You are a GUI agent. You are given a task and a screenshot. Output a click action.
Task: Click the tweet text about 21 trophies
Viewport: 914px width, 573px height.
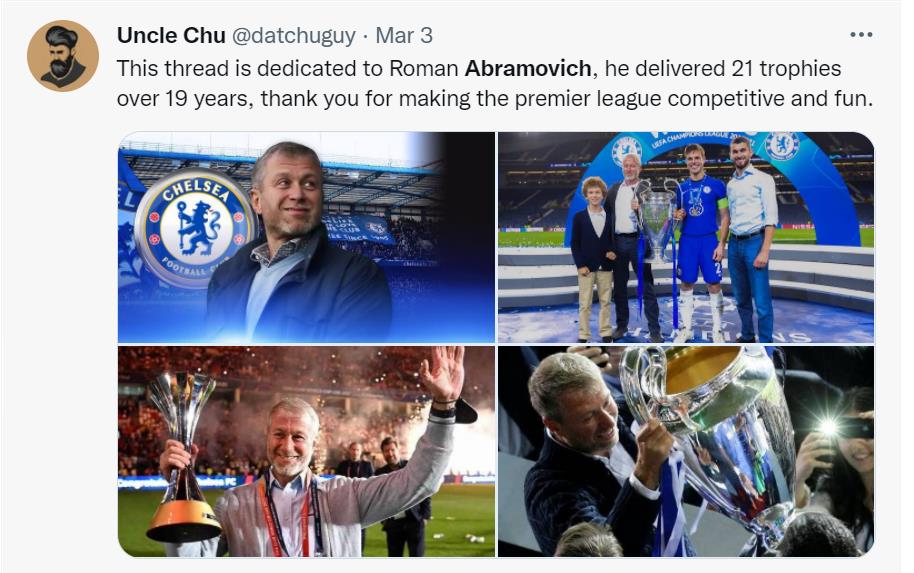click(495, 84)
